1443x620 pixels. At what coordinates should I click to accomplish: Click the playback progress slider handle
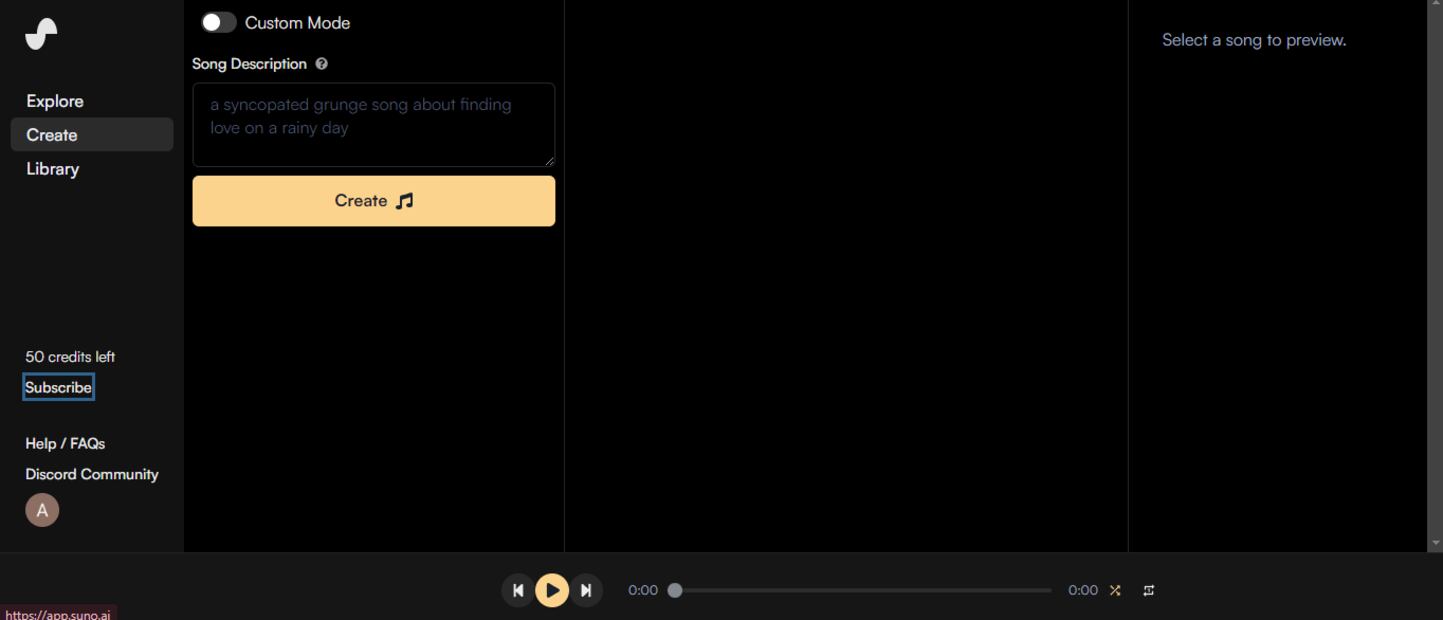coord(675,590)
